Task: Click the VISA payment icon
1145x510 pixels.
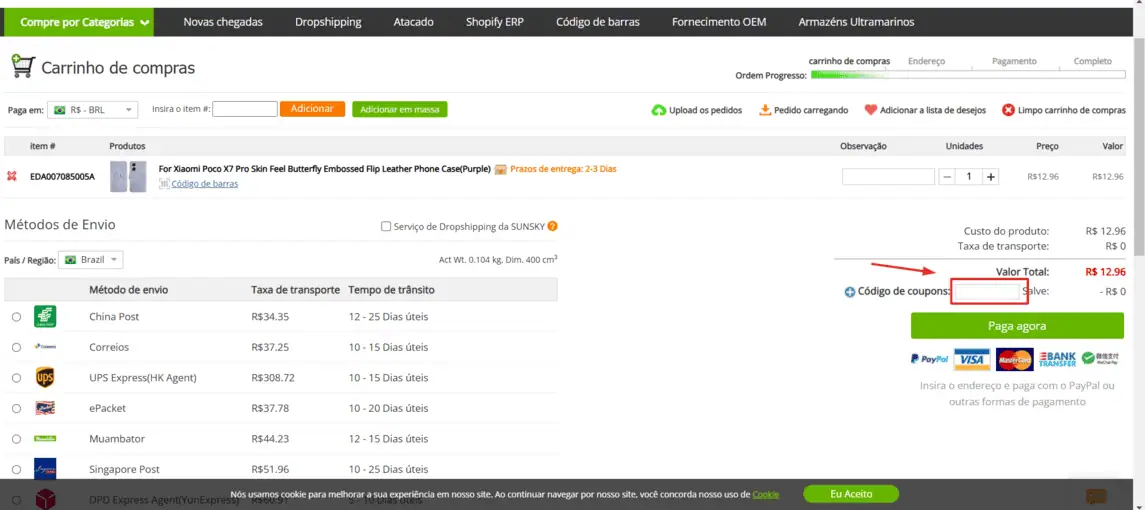Action: click(x=972, y=359)
